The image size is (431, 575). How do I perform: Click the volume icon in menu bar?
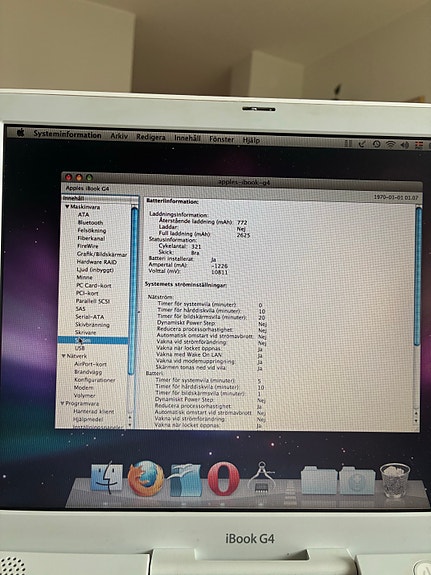(405, 145)
